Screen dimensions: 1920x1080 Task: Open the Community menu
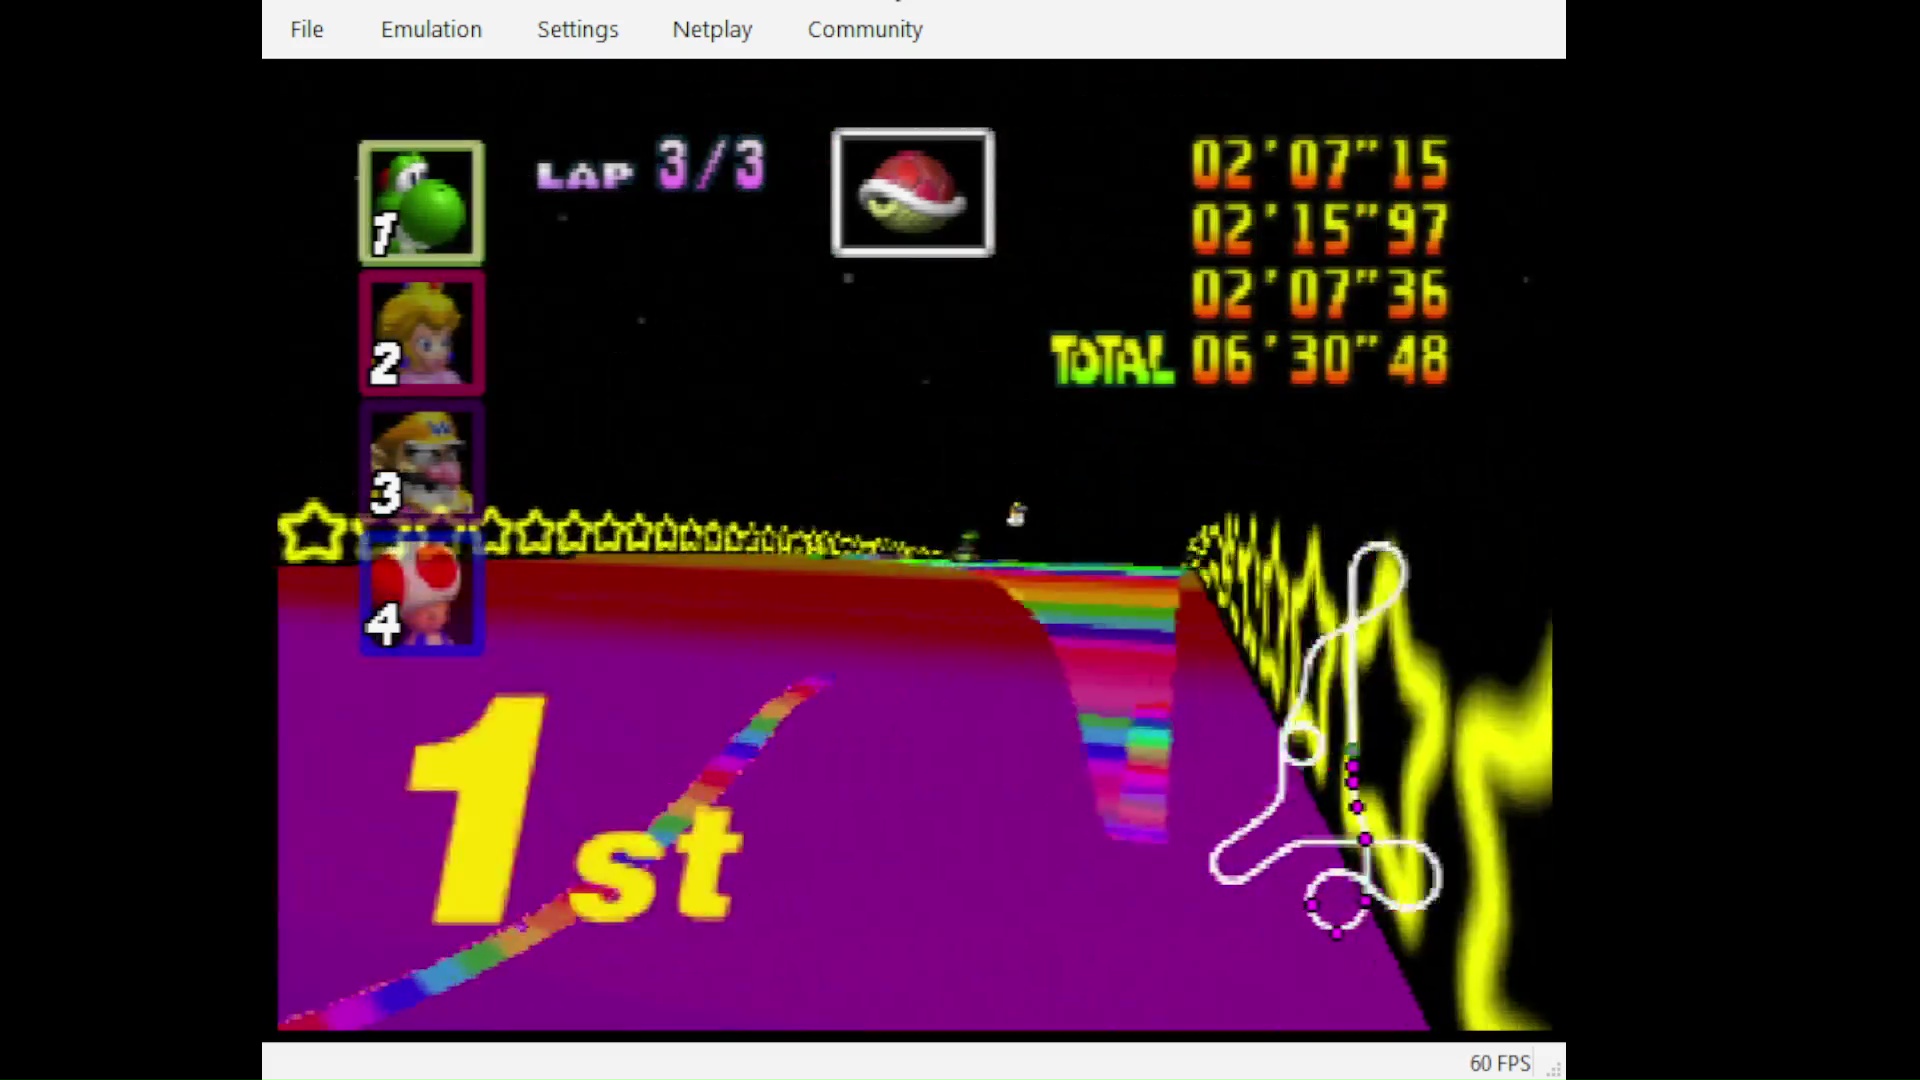tap(865, 29)
